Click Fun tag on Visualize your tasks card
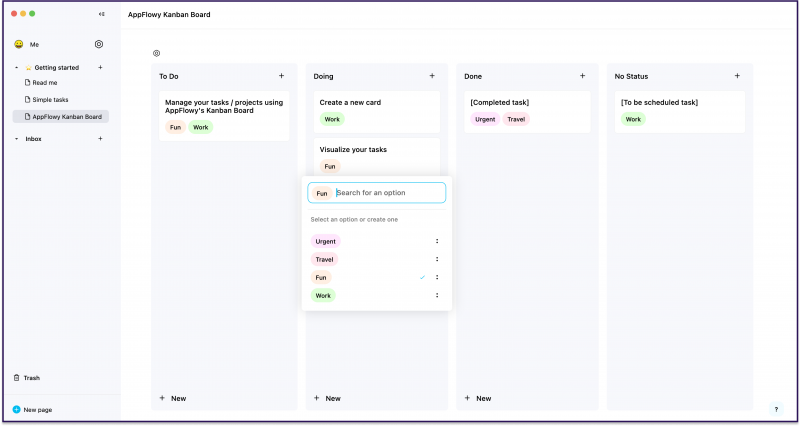800x426 pixels. click(330, 166)
